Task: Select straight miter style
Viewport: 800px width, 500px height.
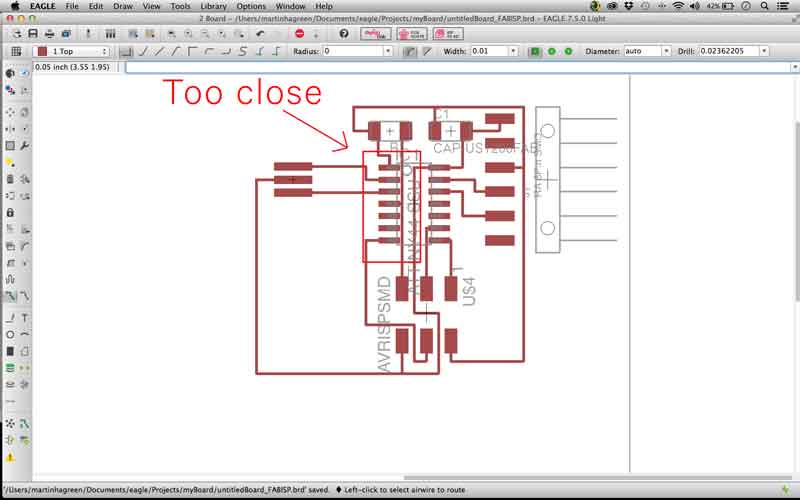Action: [x=427, y=52]
